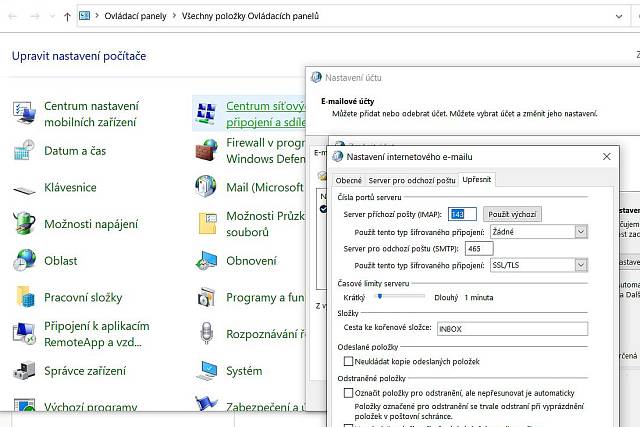Image resolution: width=640 pixels, height=427 pixels.
Task: Open the Centrum síťových připojení a sdílení link
Action: pyautogui.click(x=266, y=114)
